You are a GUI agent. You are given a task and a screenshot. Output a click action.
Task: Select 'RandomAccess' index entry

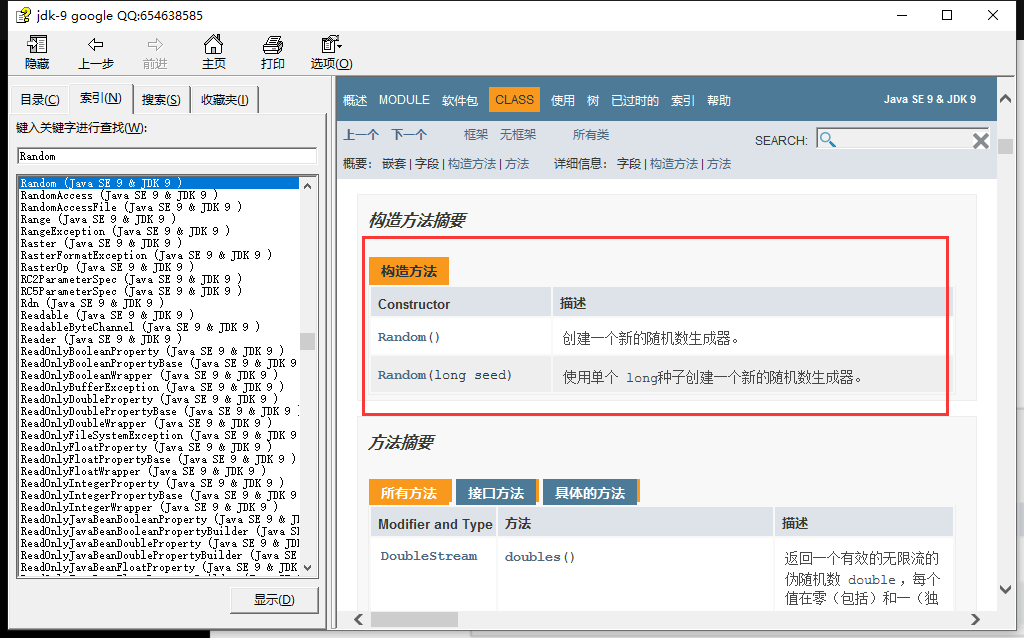pos(119,195)
